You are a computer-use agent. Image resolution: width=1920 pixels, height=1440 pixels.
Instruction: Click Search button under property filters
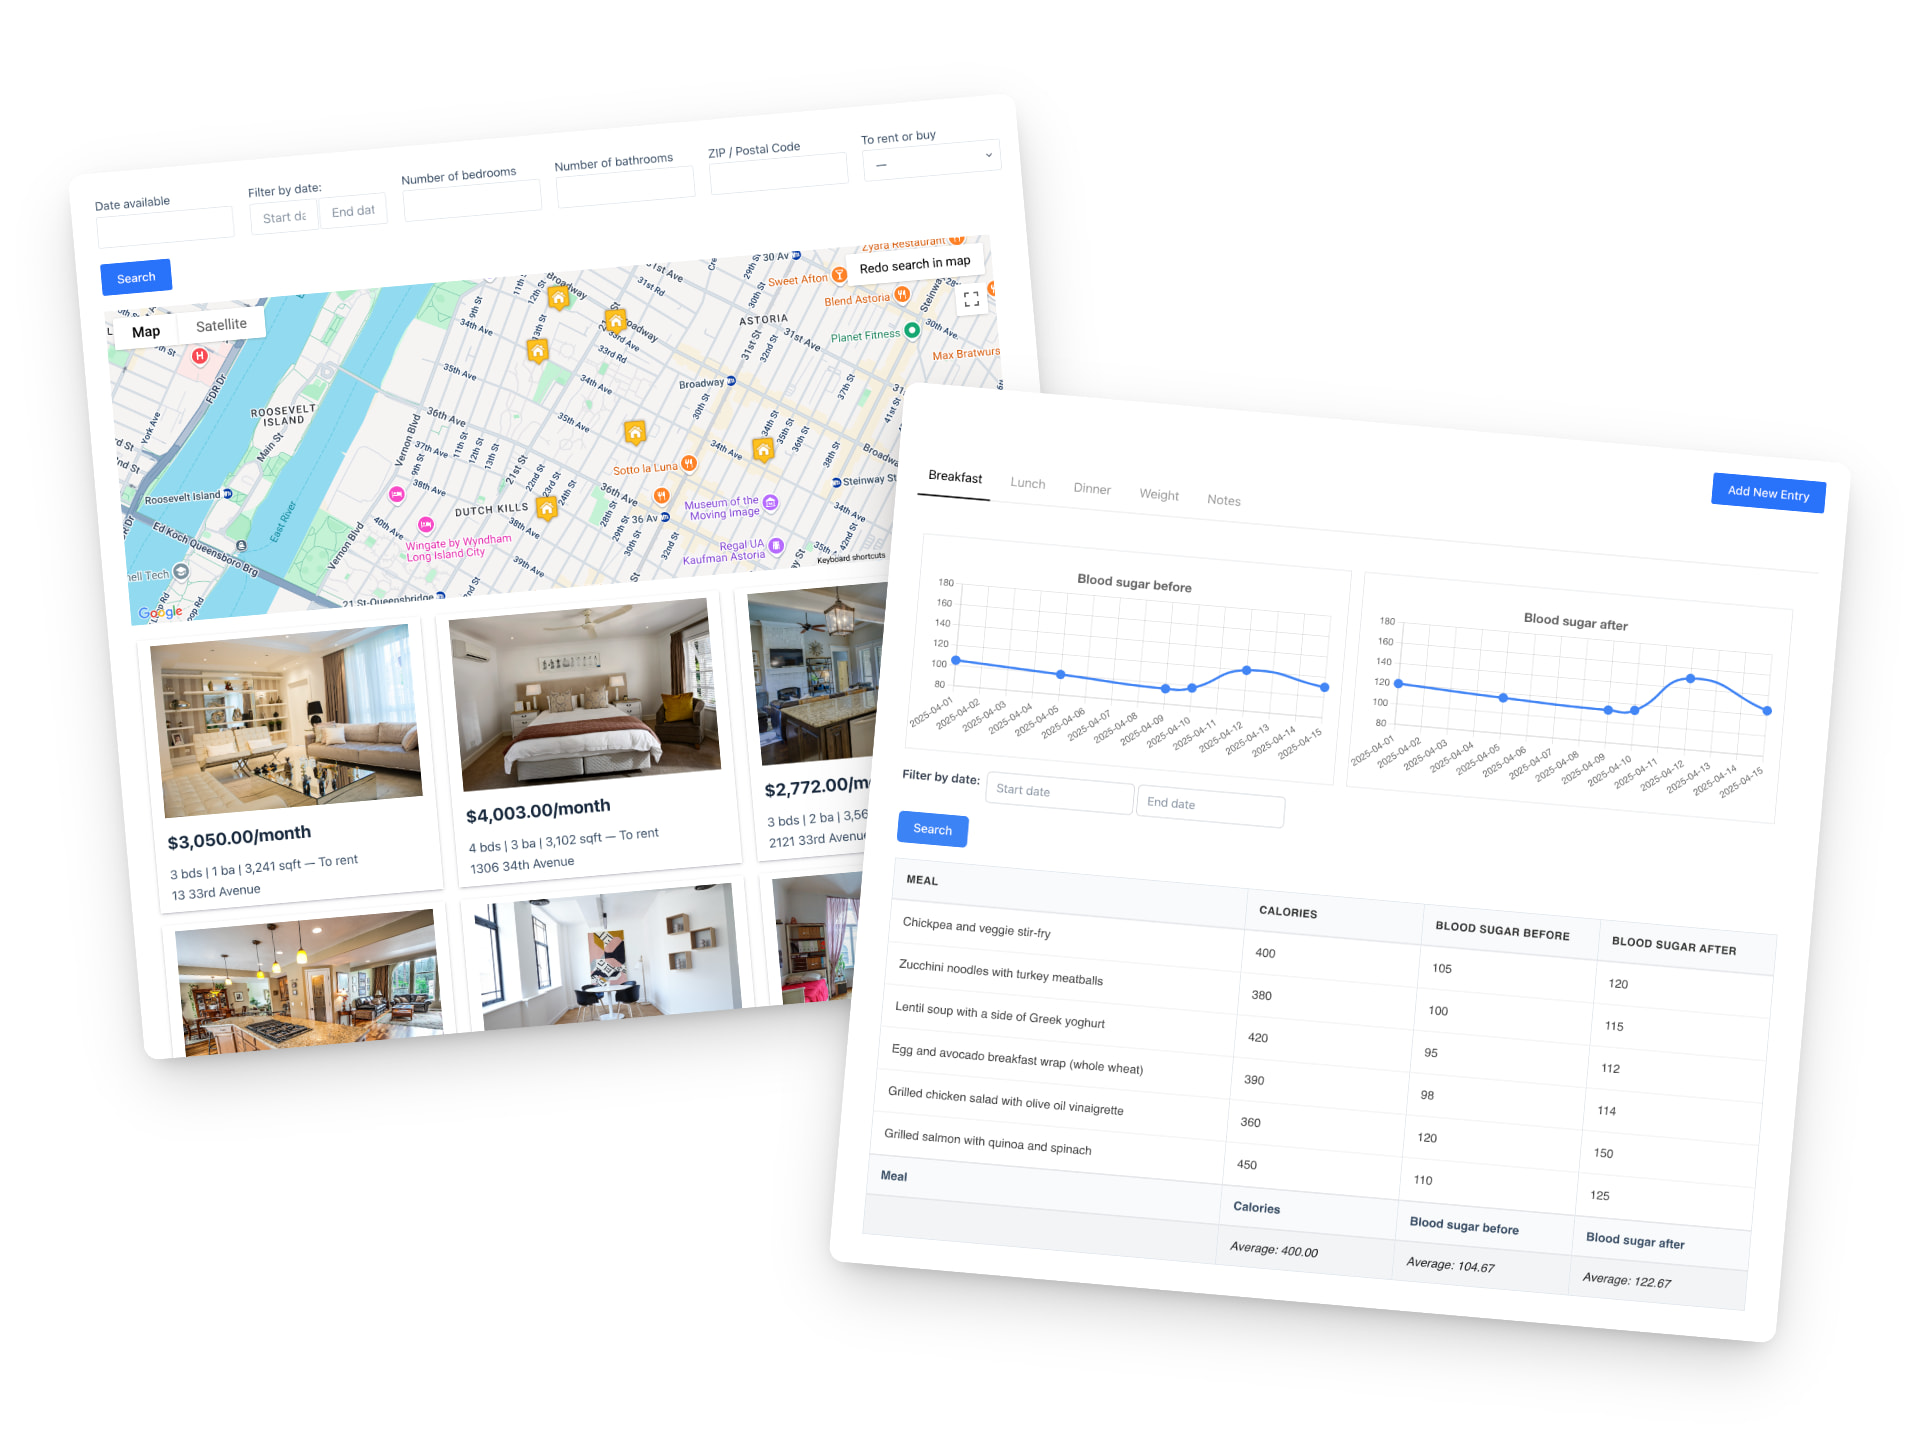tap(136, 277)
